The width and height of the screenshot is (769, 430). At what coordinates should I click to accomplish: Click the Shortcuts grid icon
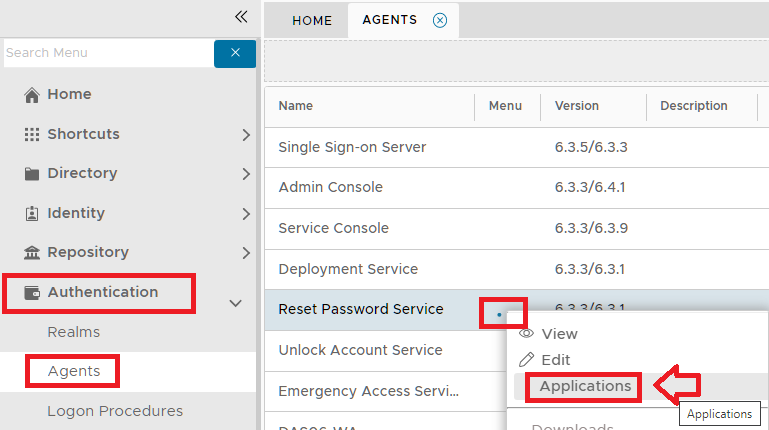point(32,134)
